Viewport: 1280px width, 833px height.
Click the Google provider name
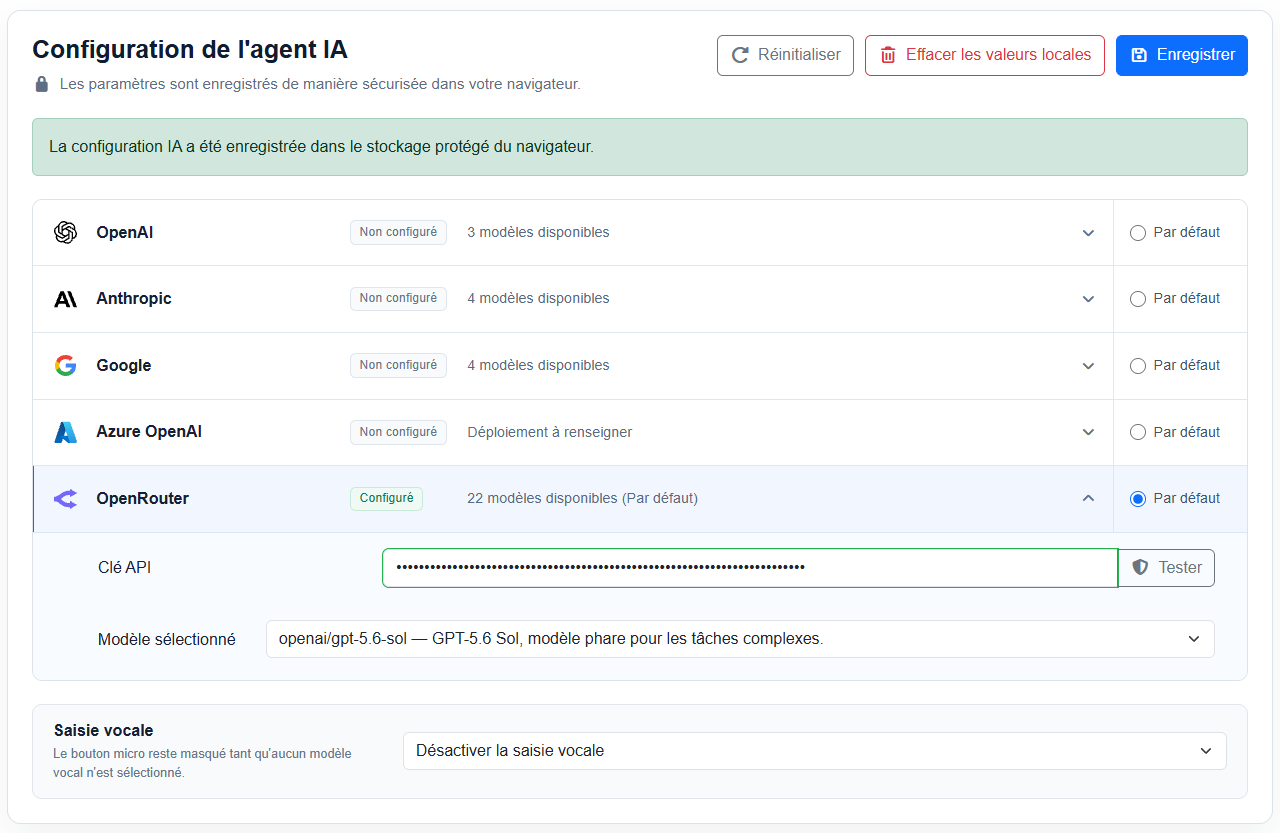coord(124,365)
